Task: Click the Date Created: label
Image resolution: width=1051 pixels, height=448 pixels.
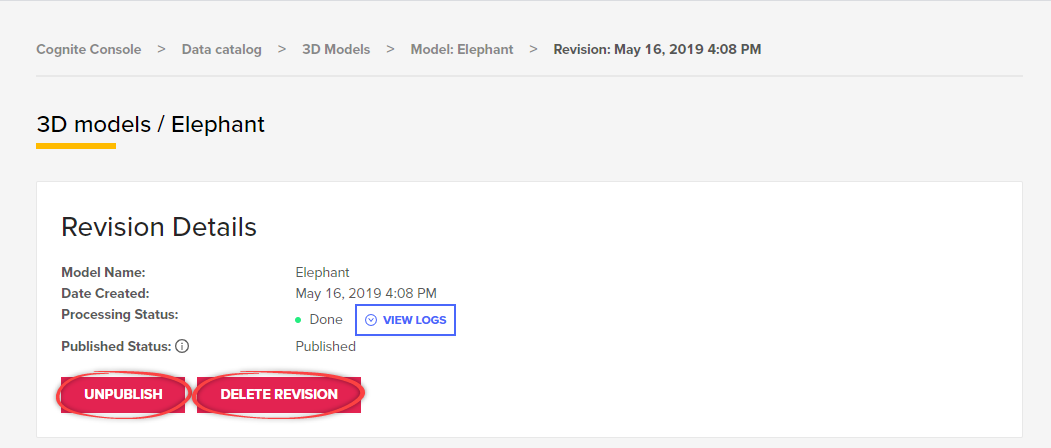Action: click(105, 293)
